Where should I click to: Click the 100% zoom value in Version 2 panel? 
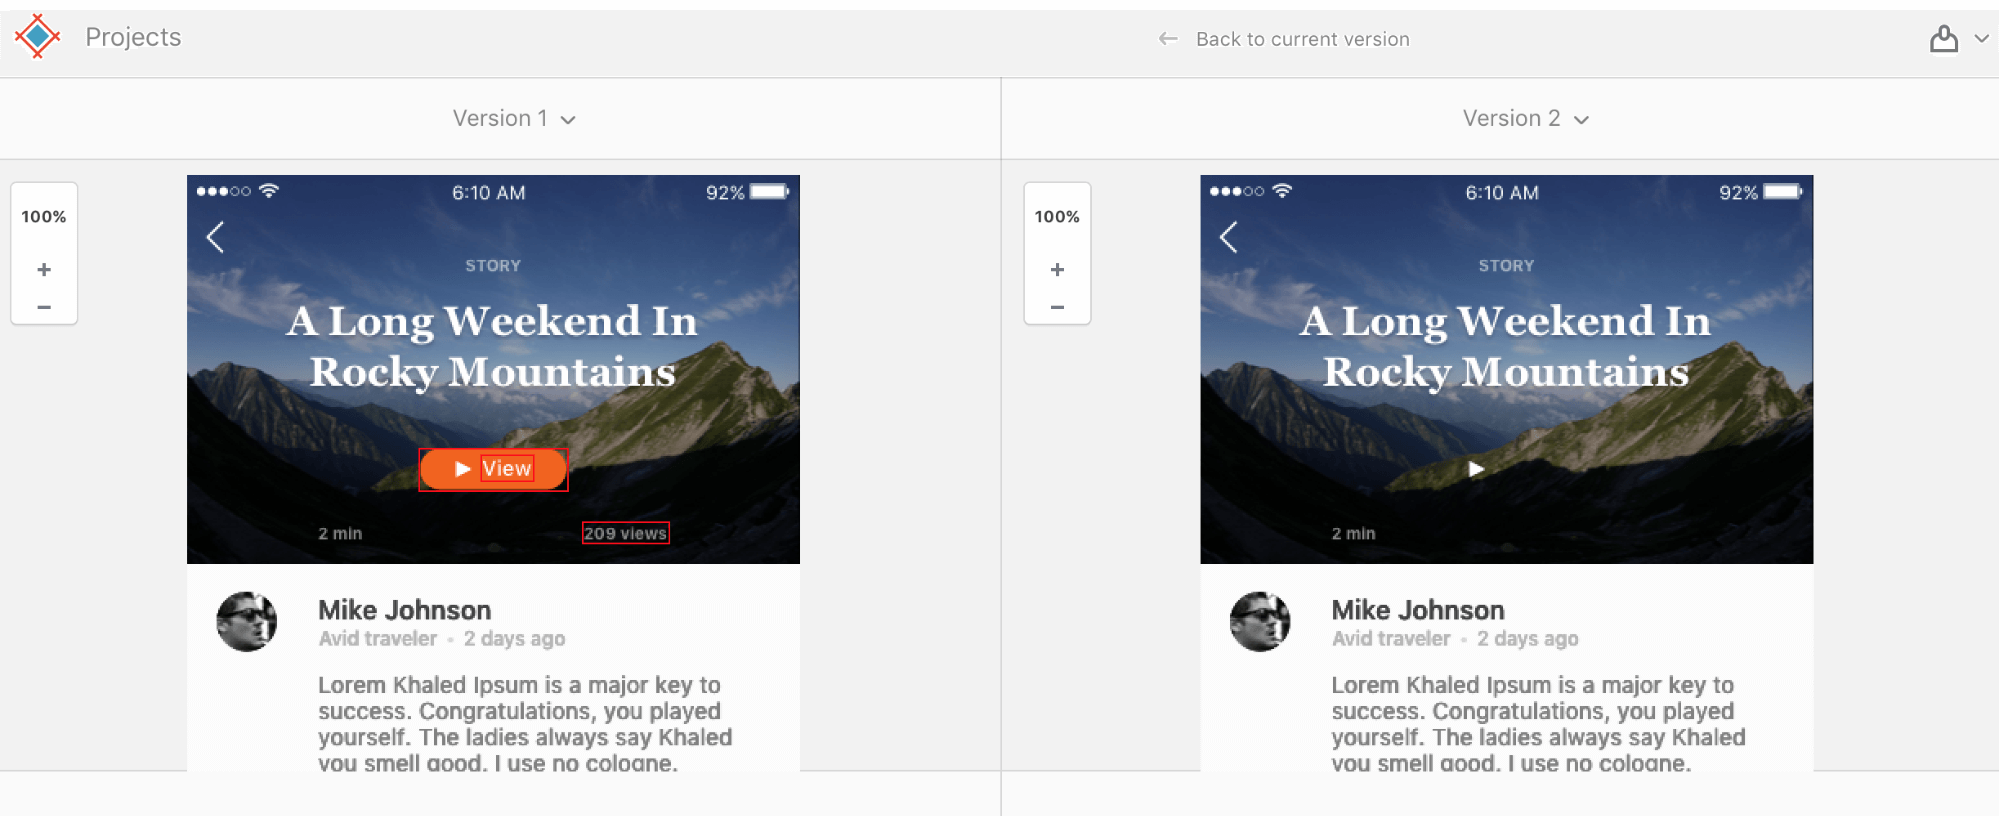pyautogui.click(x=1057, y=217)
